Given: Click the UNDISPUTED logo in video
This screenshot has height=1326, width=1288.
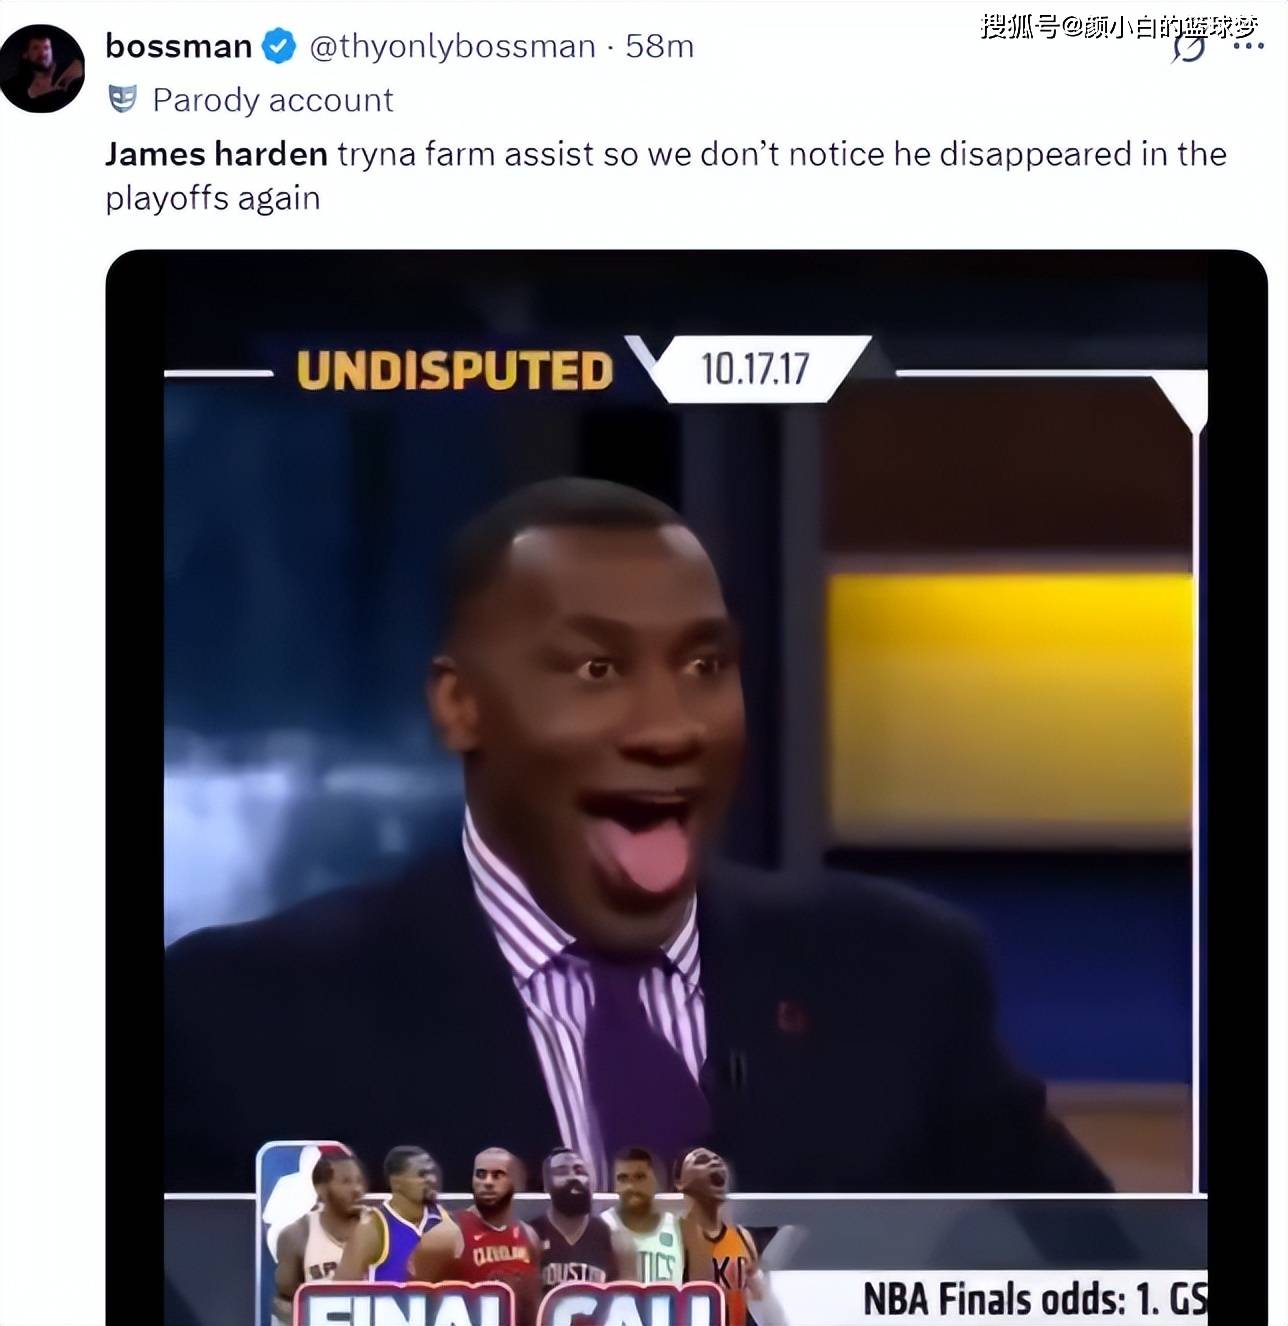Looking at the screenshot, I should click(x=455, y=370).
